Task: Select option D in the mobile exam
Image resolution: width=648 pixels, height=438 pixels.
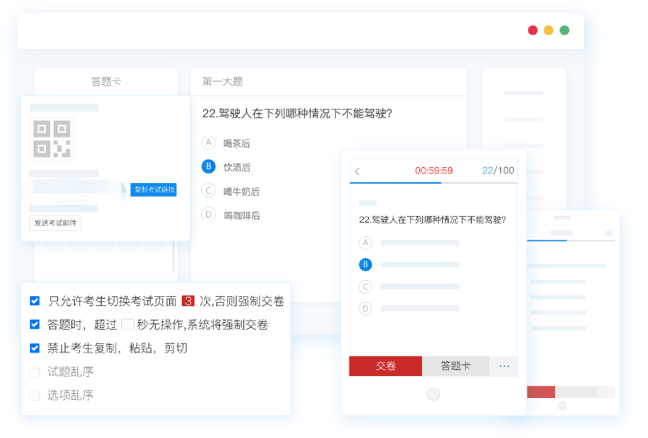Action: coord(365,308)
